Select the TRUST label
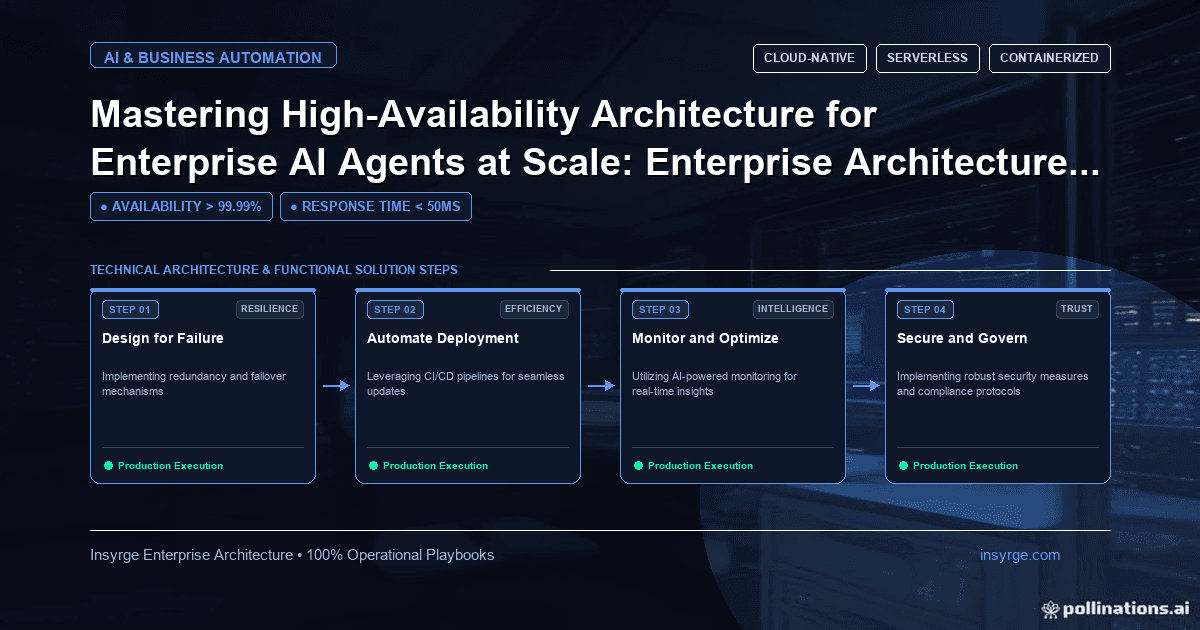 1077,309
